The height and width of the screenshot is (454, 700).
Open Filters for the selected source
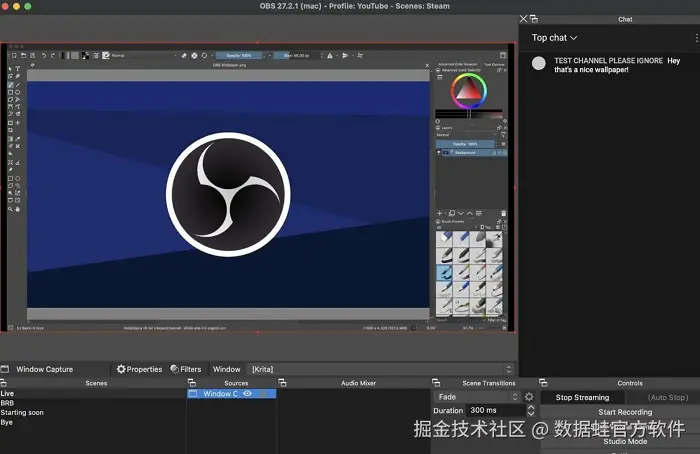point(186,369)
